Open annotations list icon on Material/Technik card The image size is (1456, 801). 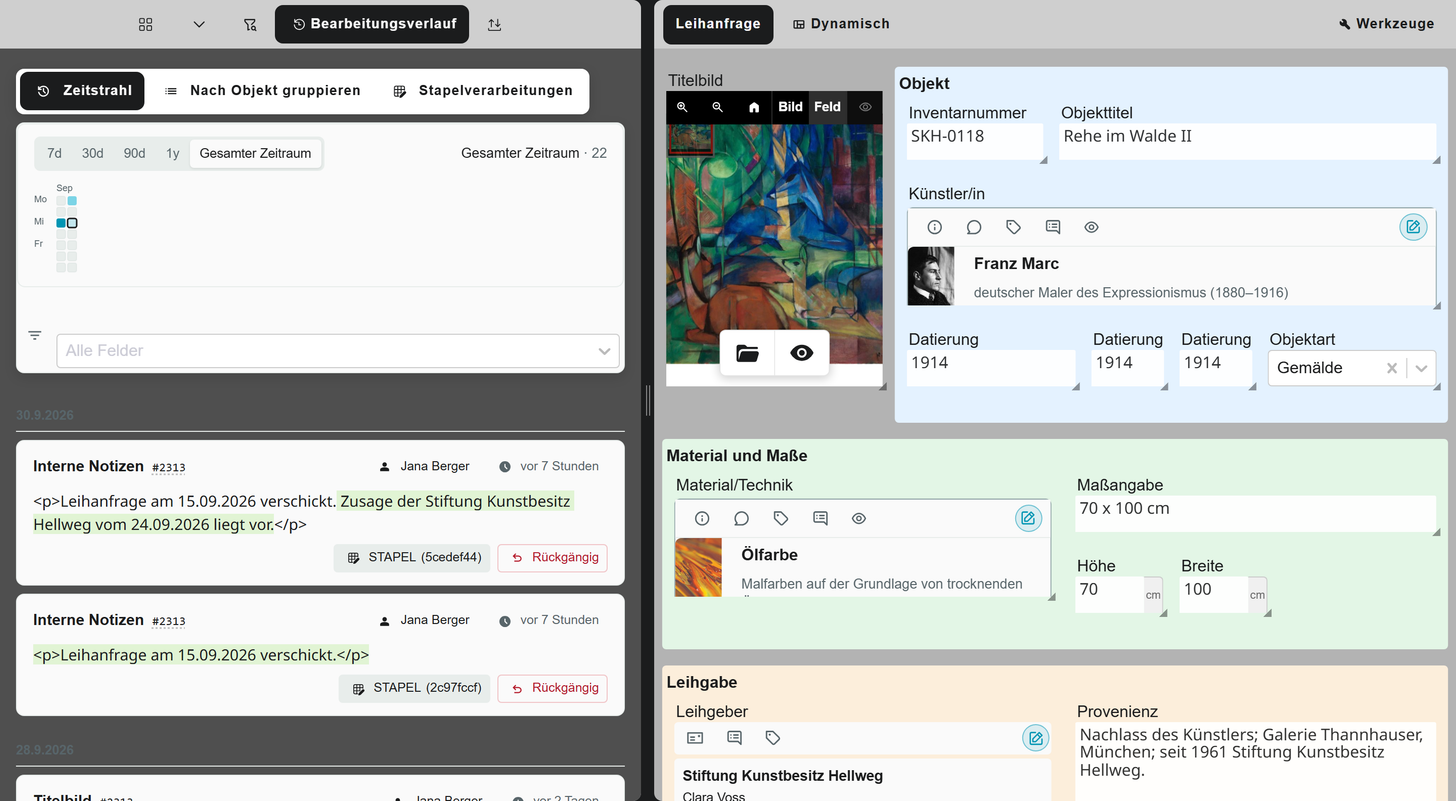coord(820,518)
